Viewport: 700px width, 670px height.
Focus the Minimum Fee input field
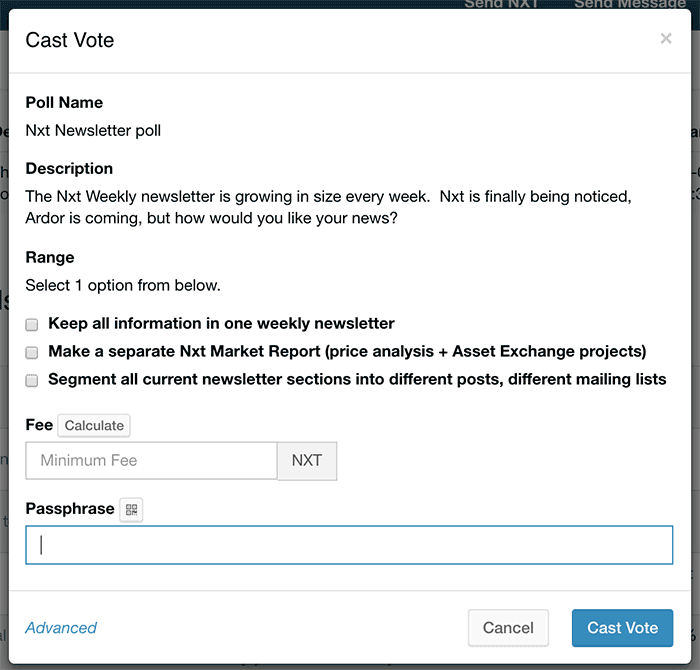click(151, 461)
